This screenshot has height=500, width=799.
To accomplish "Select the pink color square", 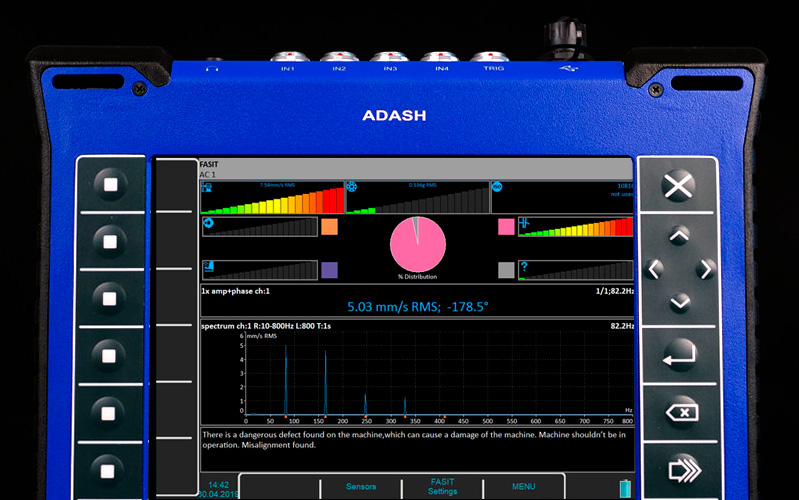I will tap(506, 227).
